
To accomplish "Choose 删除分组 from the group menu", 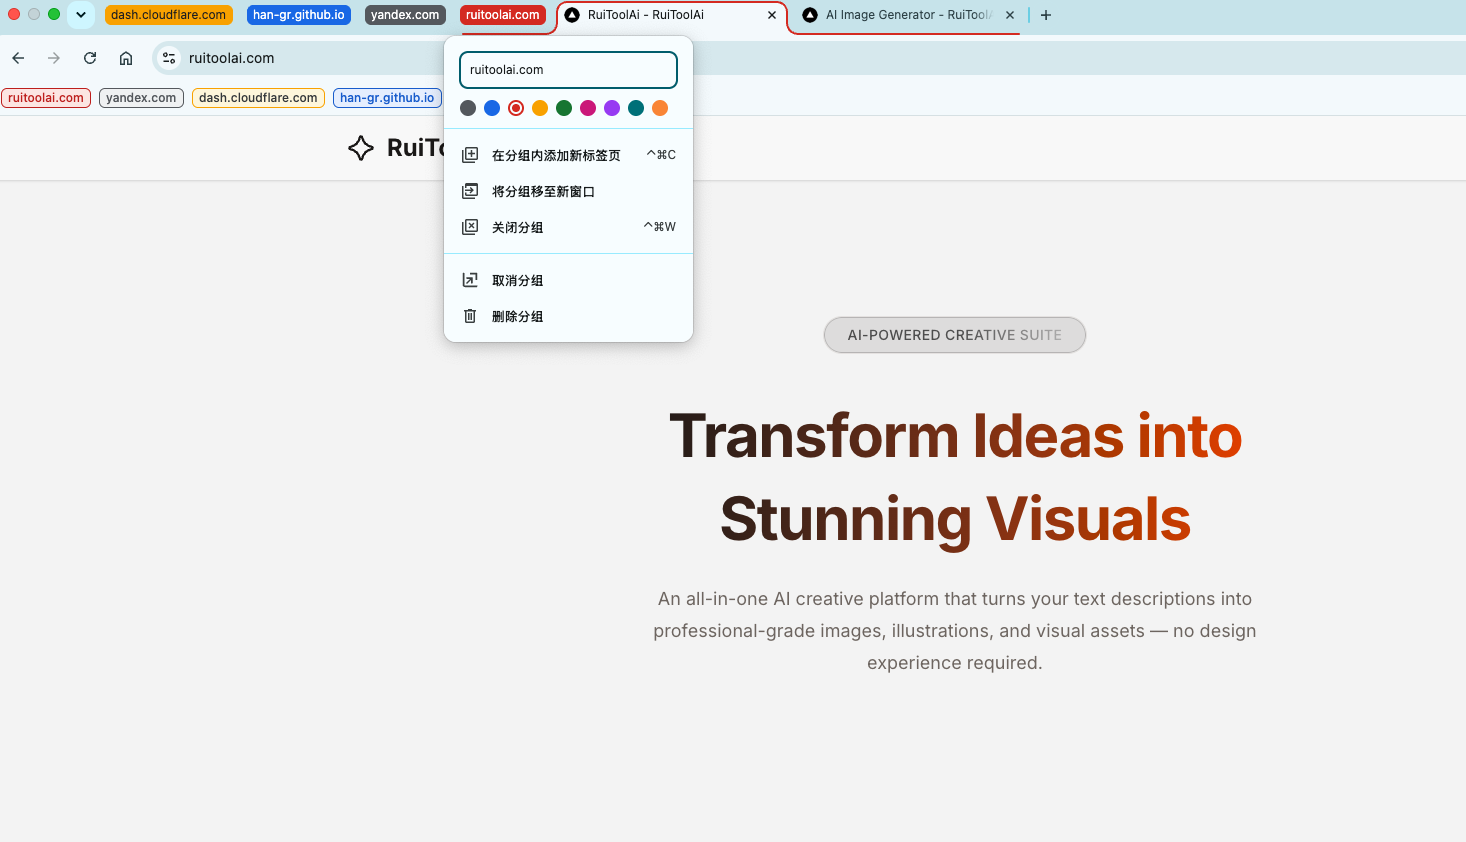I will point(568,316).
